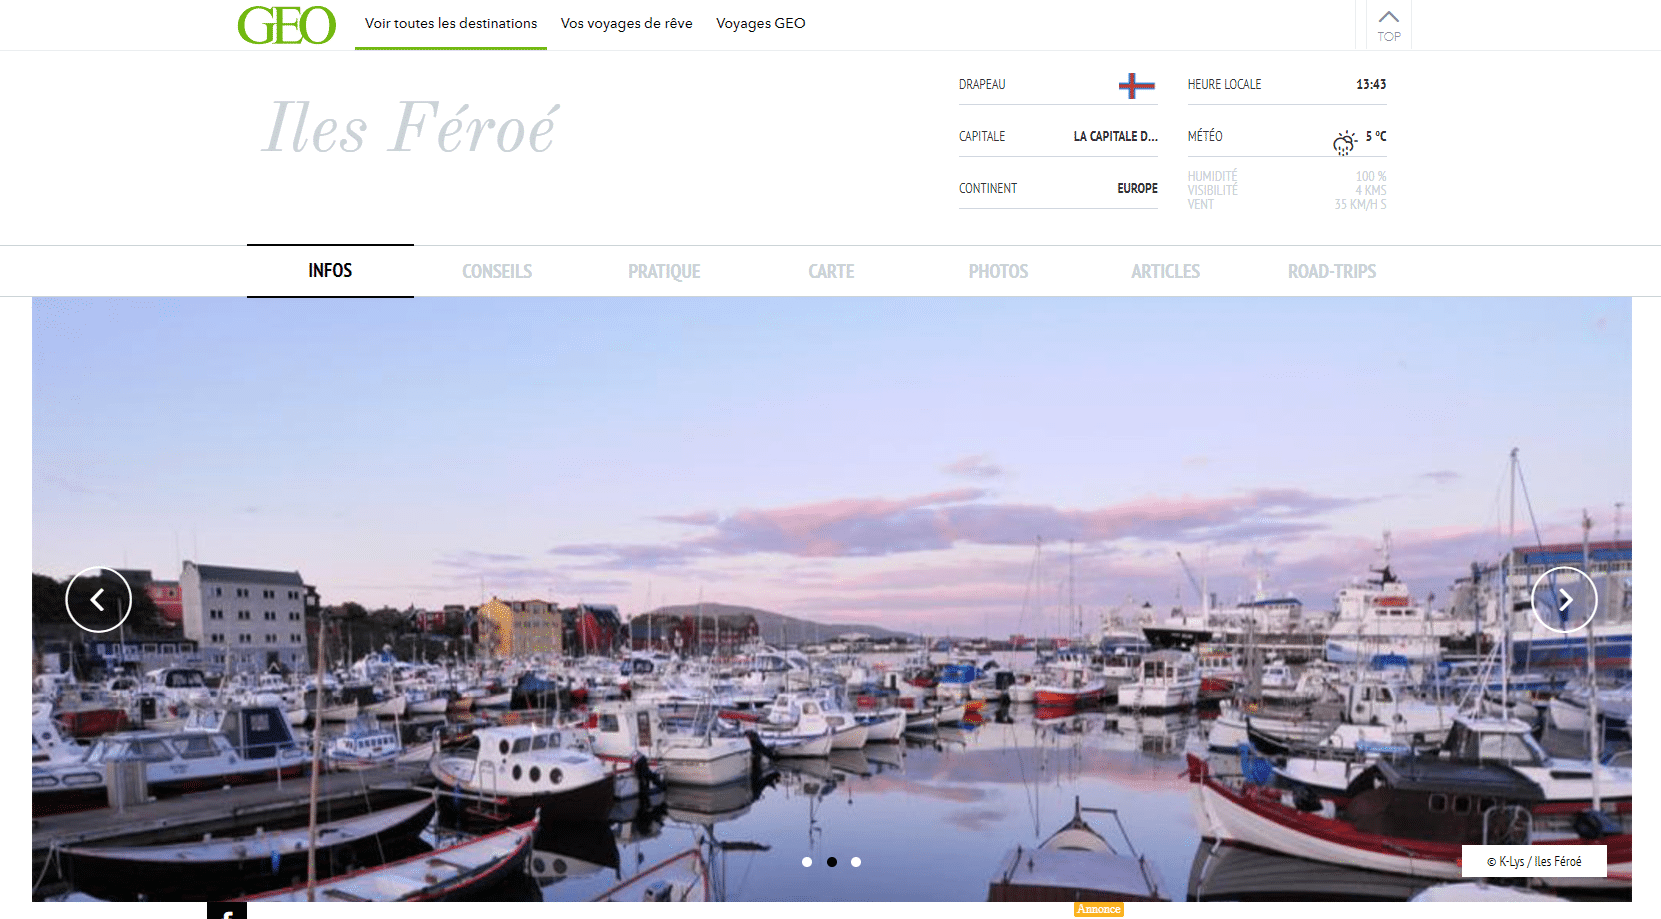Open Vos voyages de rêve menu
The height and width of the screenshot is (919, 1661).
pos(627,23)
